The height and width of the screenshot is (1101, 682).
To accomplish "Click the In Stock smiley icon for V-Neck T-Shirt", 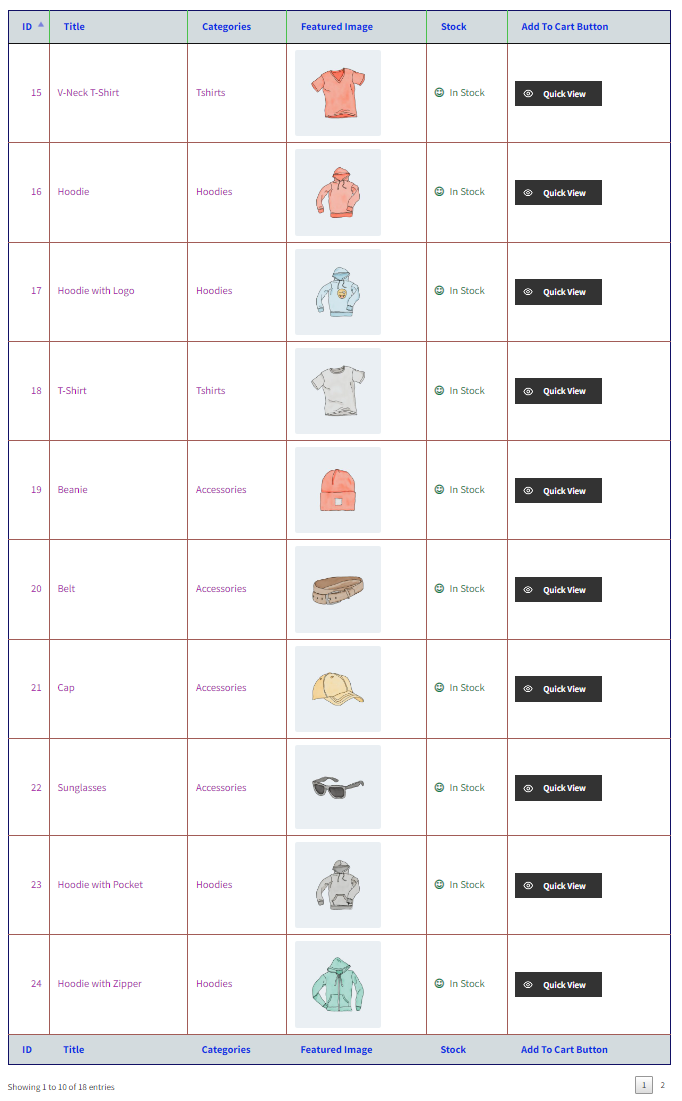I will (x=440, y=93).
